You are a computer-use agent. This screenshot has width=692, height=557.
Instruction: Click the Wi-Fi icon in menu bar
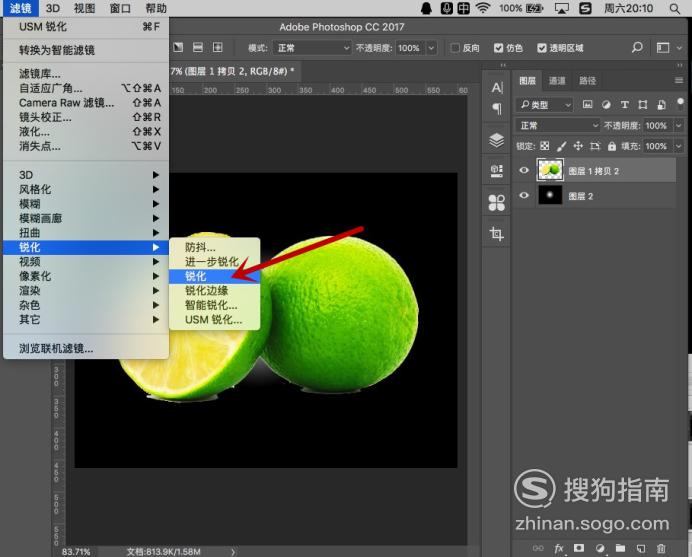[483, 8]
